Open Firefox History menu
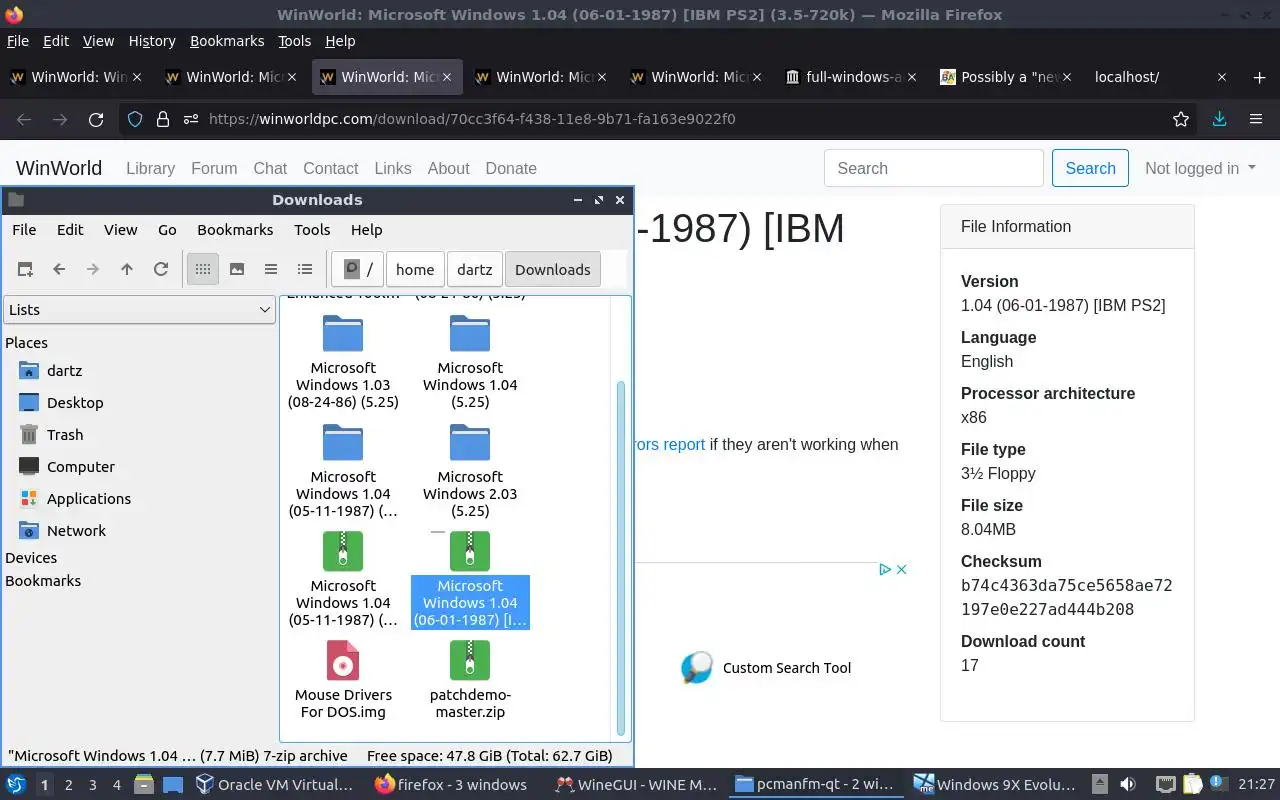Viewport: 1280px width, 800px height. (152, 41)
